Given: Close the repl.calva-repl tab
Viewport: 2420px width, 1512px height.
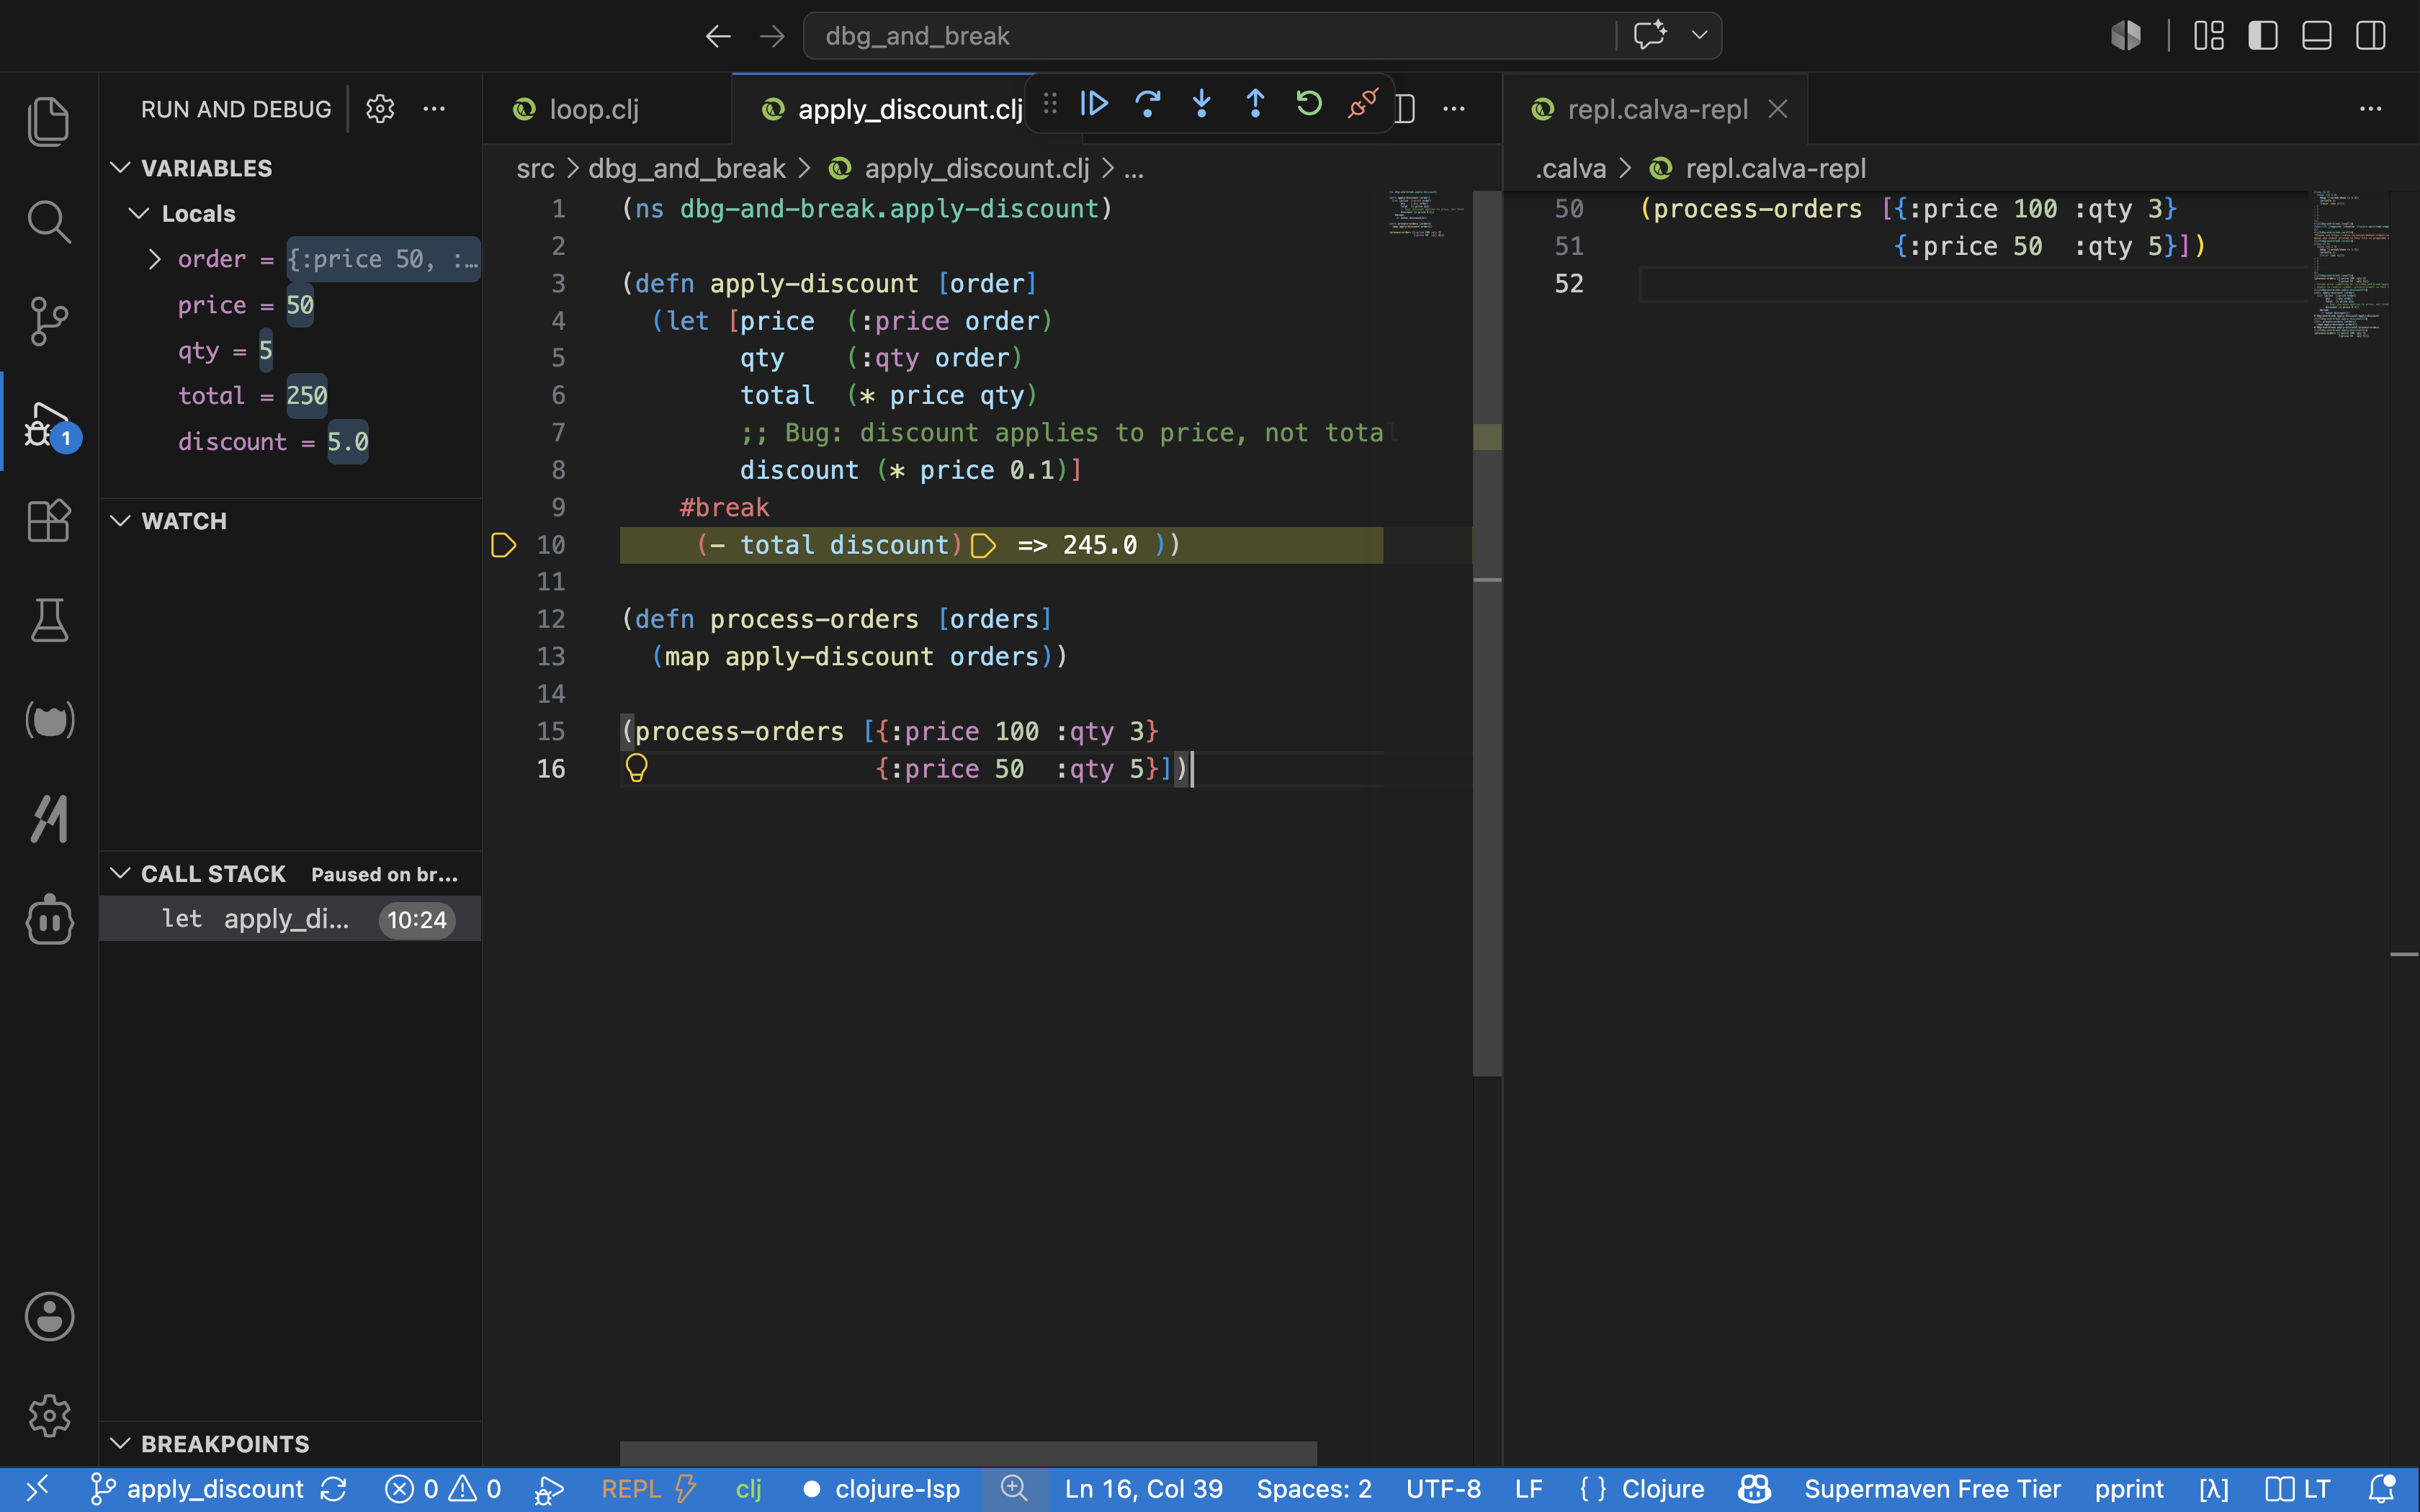Looking at the screenshot, I should [x=1777, y=109].
